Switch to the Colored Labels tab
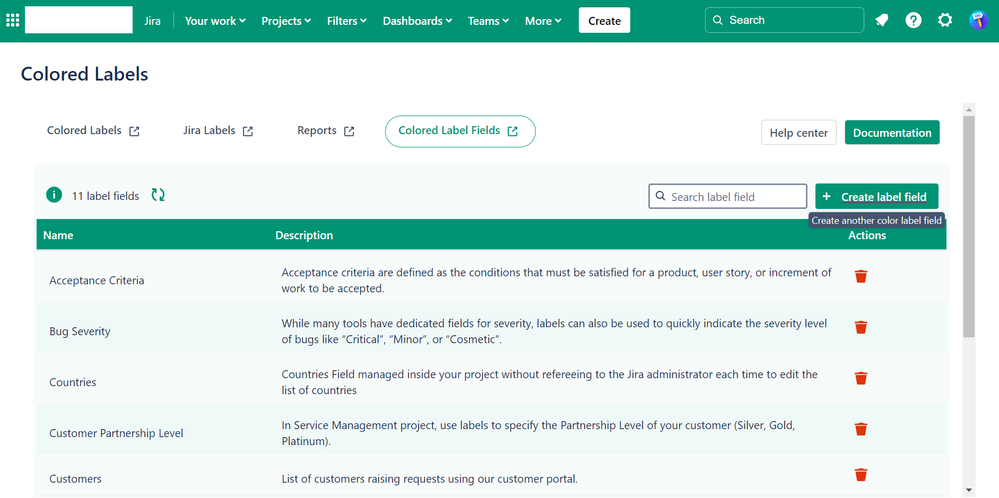The height and width of the screenshot is (498, 999). pos(93,131)
